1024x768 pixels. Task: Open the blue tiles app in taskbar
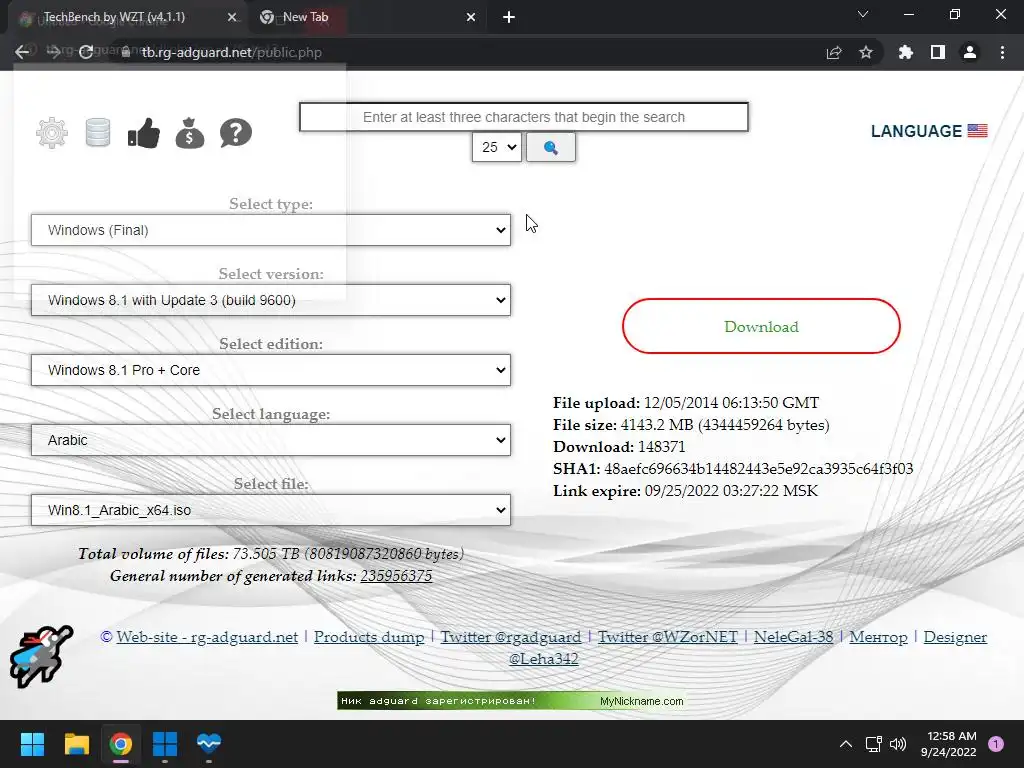[165, 744]
